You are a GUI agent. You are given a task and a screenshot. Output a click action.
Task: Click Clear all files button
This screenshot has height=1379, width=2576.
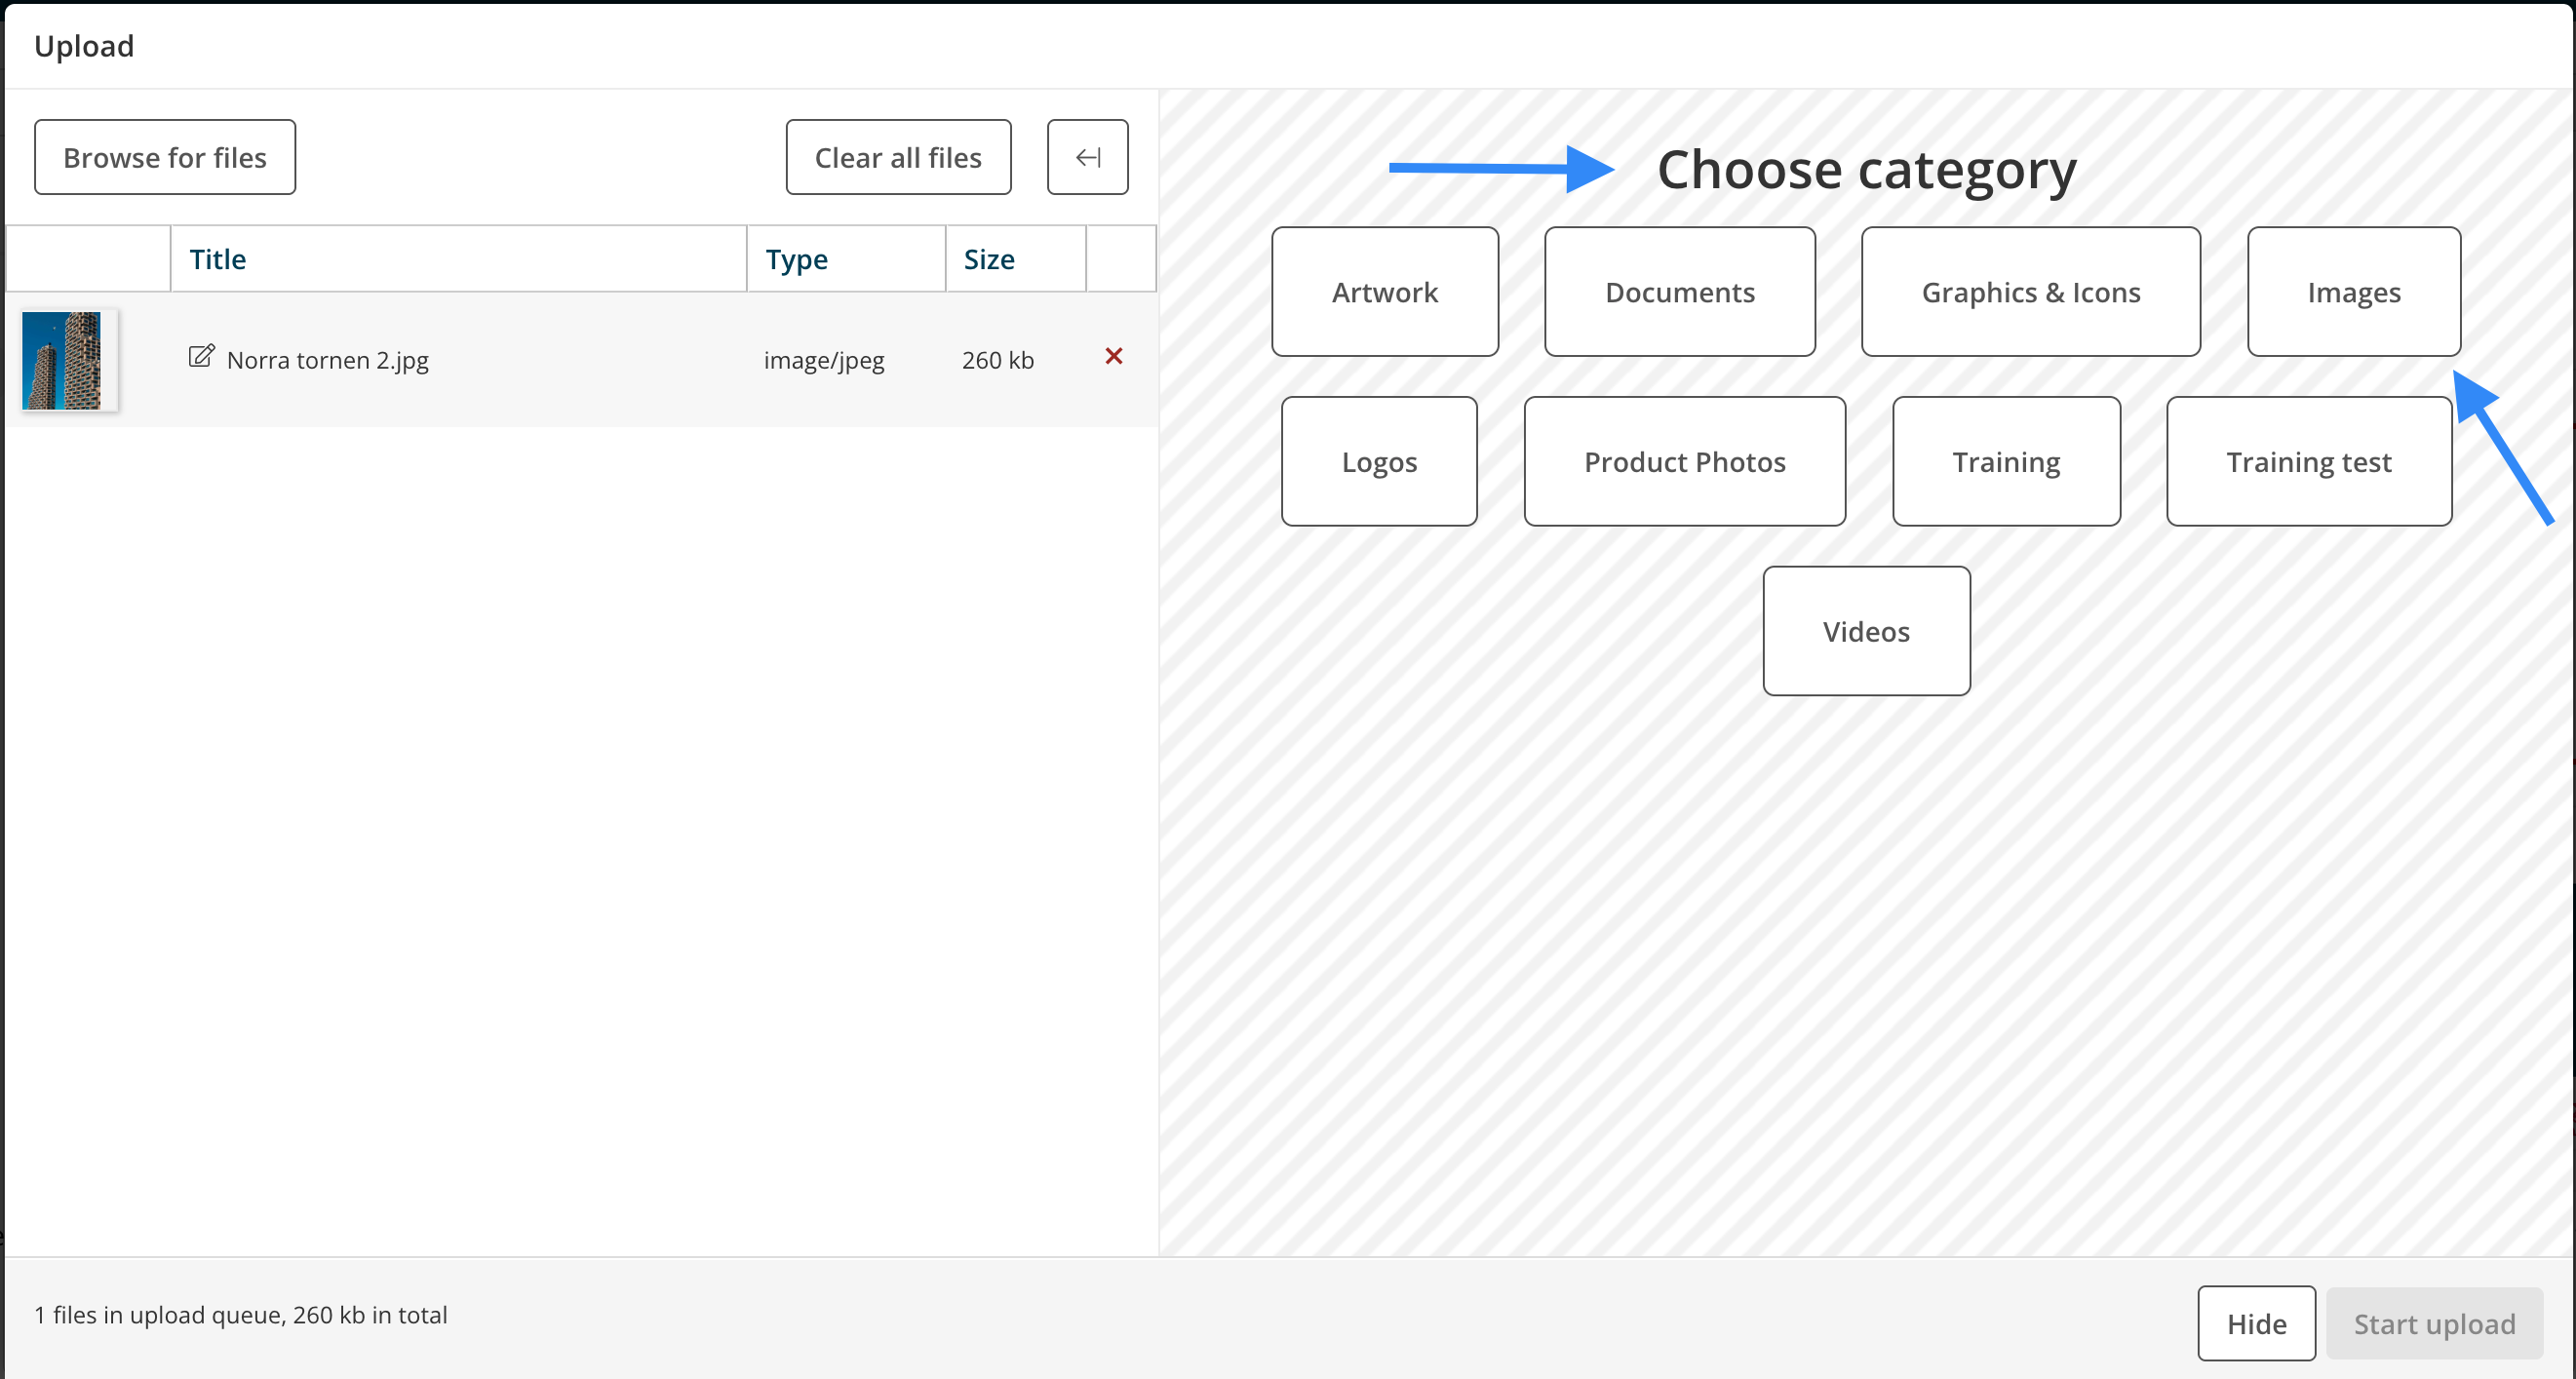[898, 157]
